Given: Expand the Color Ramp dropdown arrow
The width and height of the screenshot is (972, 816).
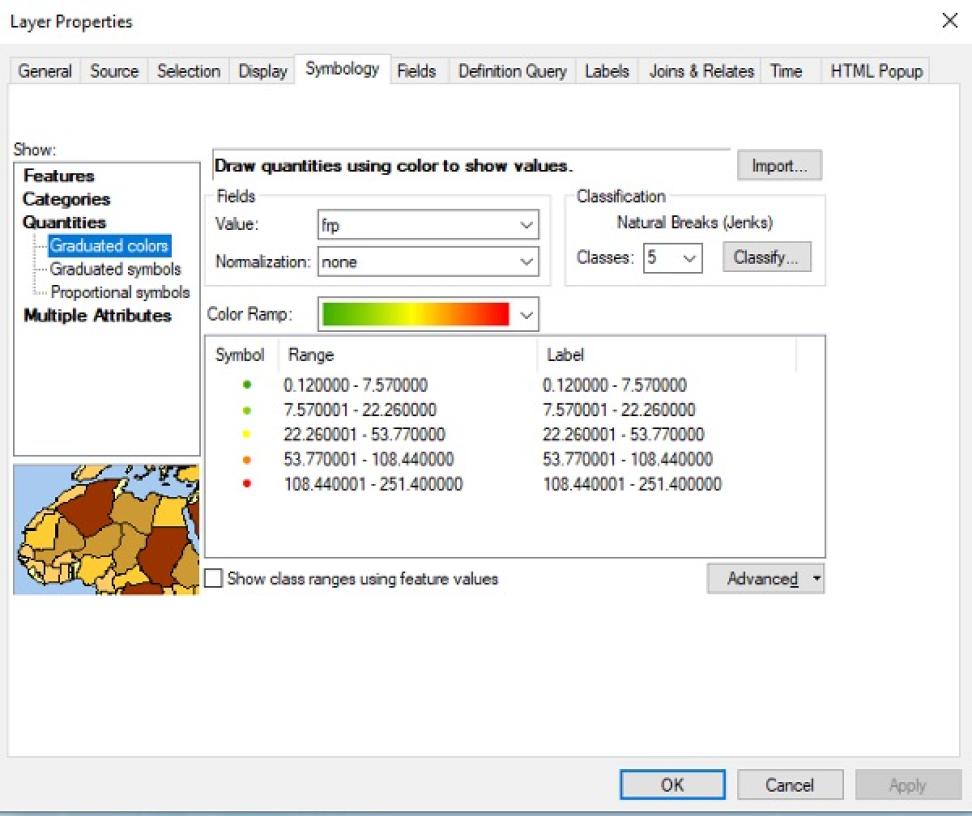Looking at the screenshot, I should 526,314.
